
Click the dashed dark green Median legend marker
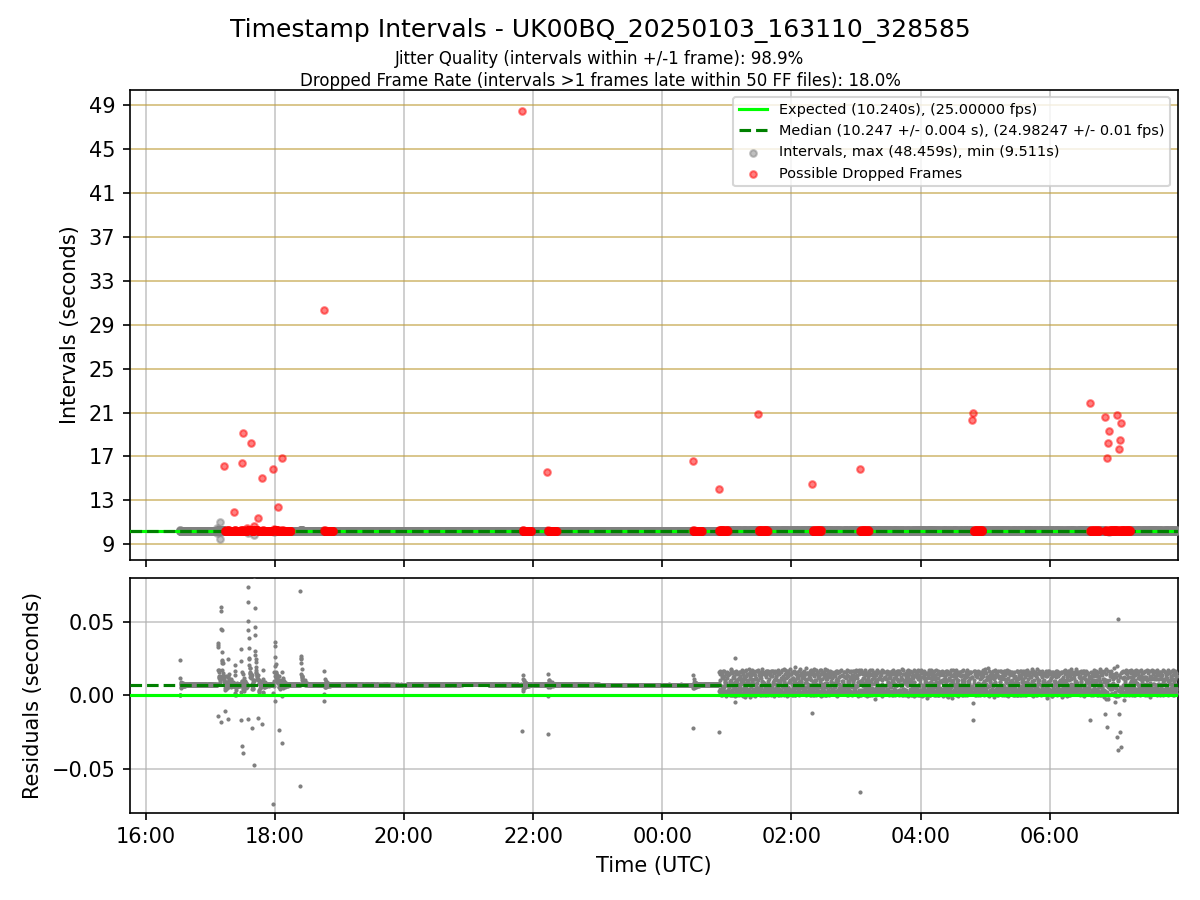click(x=754, y=130)
